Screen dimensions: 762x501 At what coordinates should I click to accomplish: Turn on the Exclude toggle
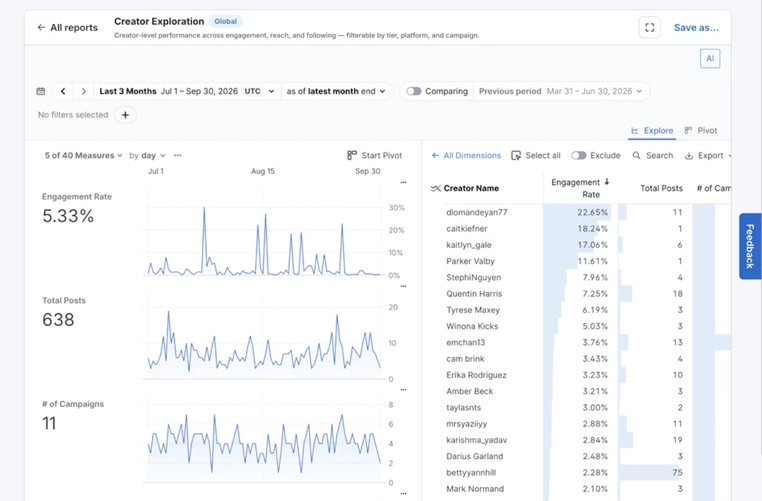coord(578,155)
